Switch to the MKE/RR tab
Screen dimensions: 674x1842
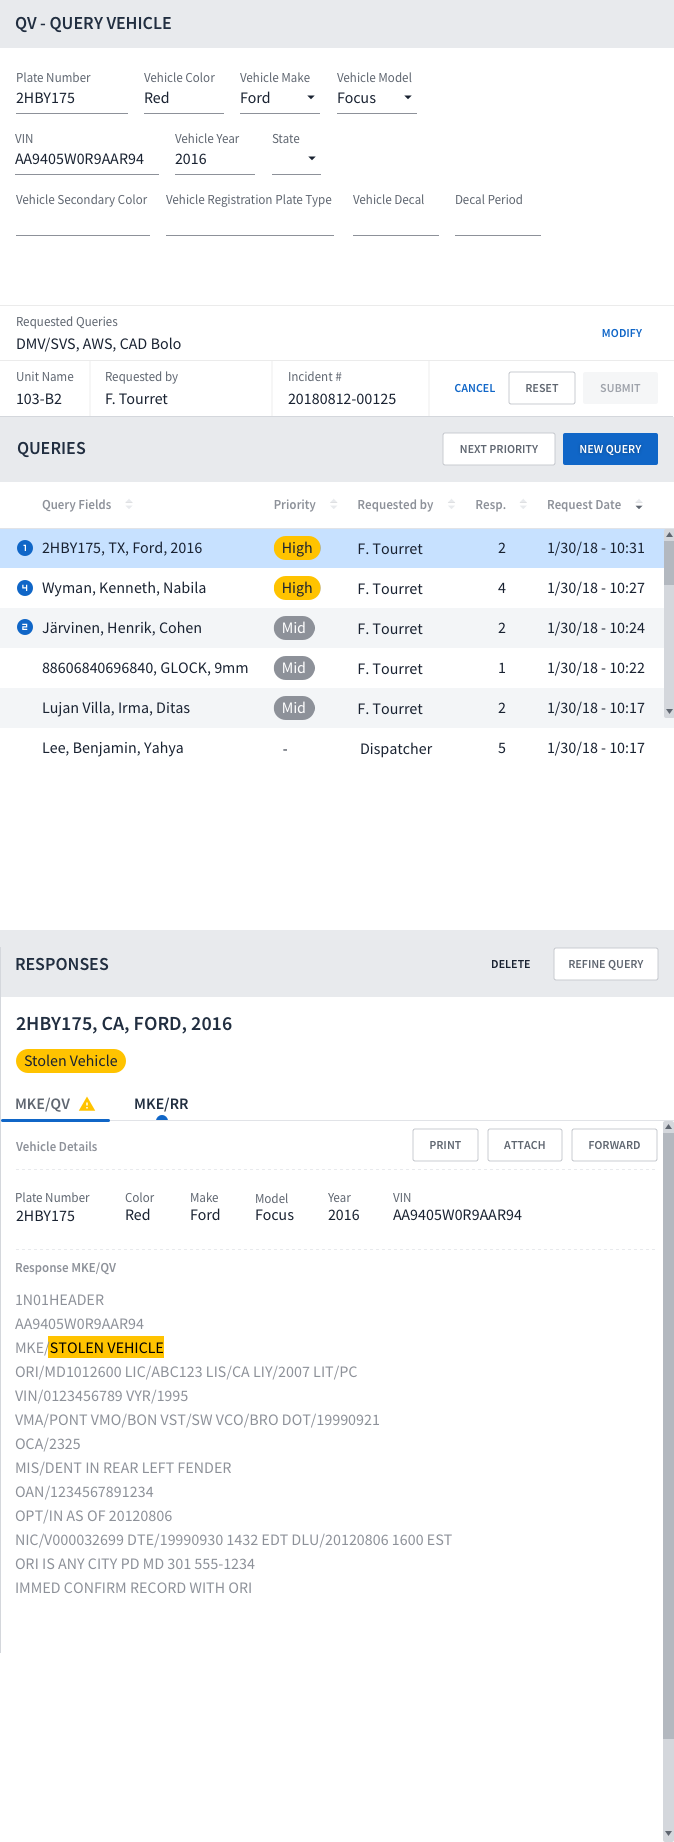click(x=161, y=1104)
